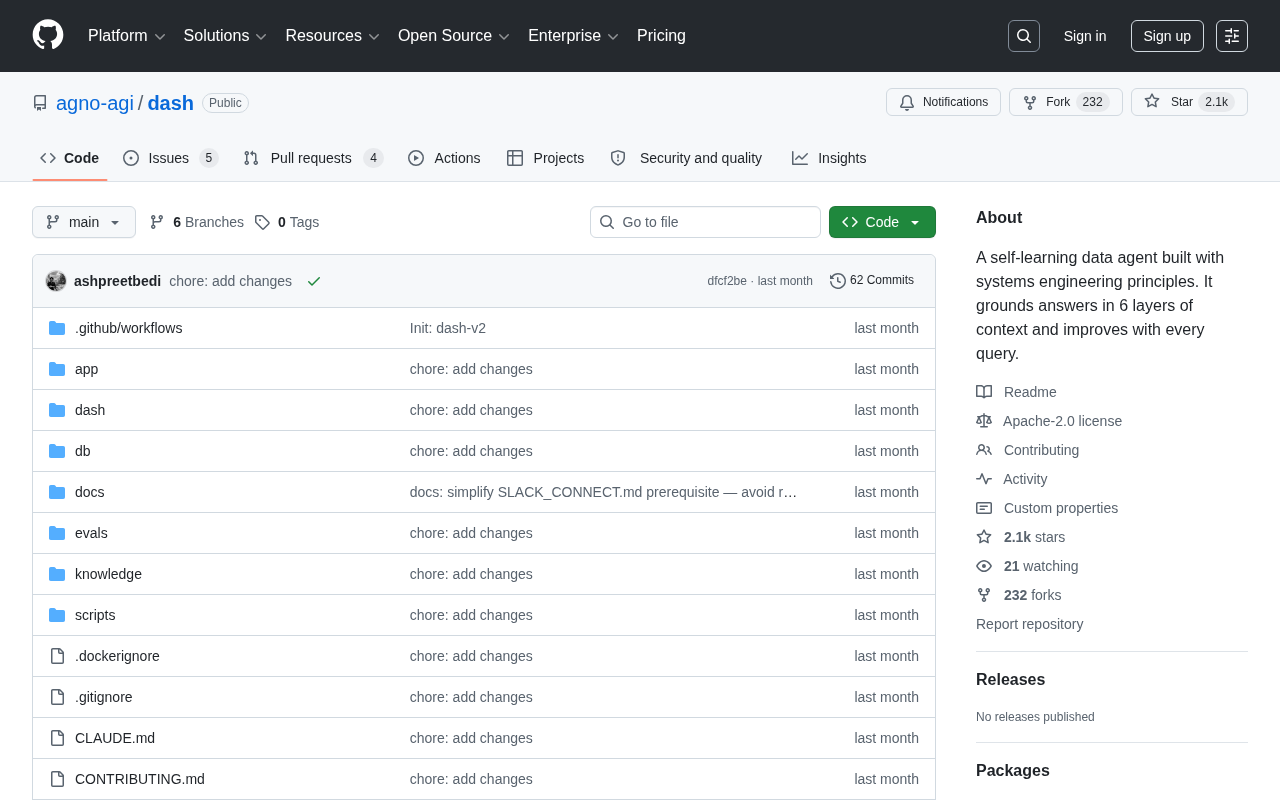Viewport: 1280px width, 800px height.
Task: Click the docs folder icon
Action: (x=57, y=492)
